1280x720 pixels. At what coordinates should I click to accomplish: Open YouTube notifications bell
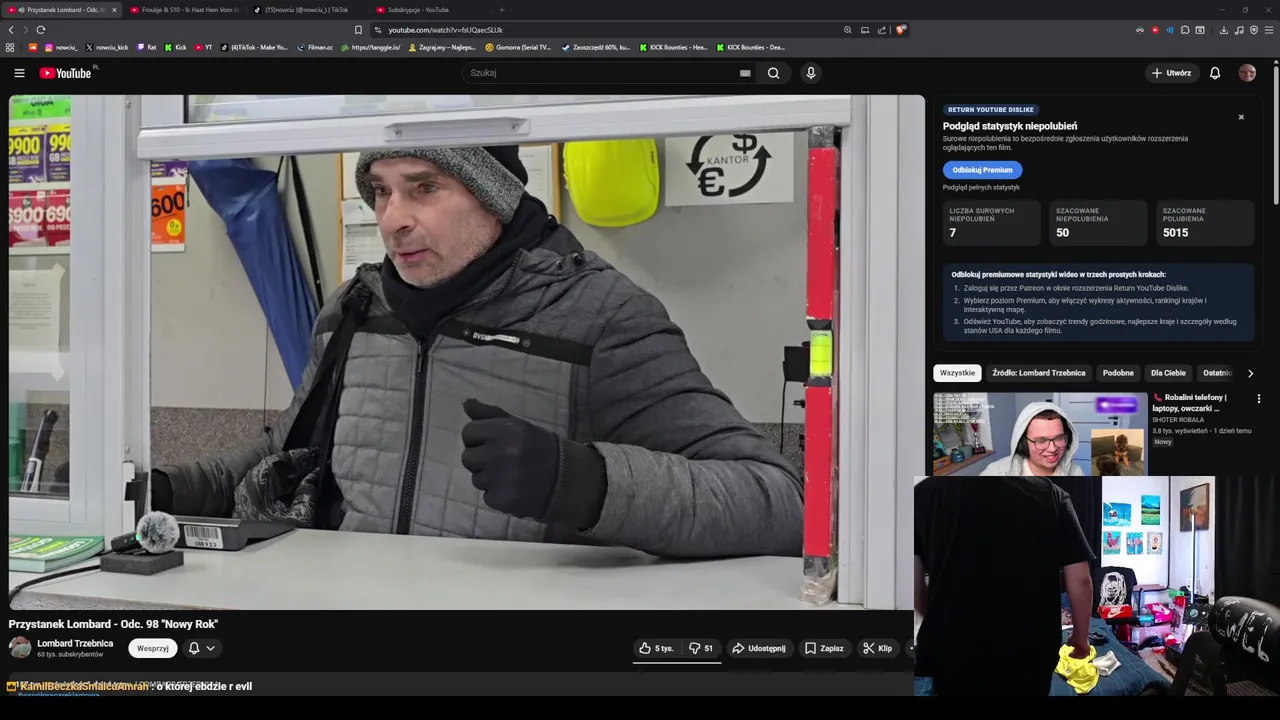point(1215,73)
